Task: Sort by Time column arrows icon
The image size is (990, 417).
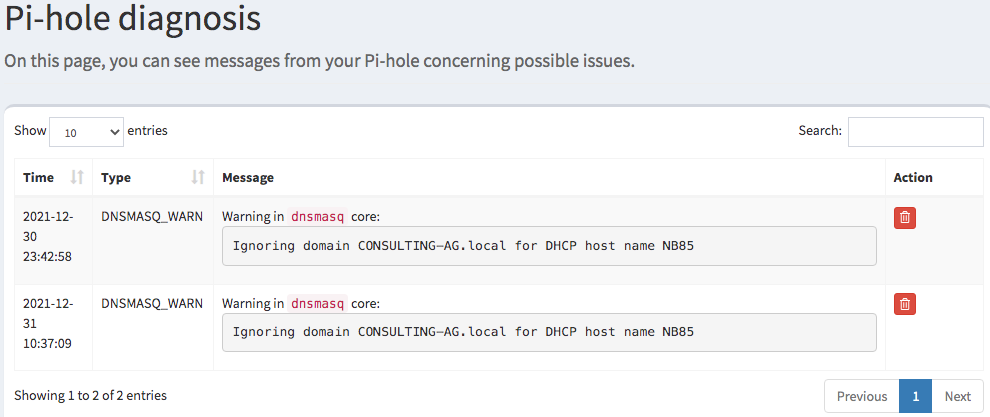Action: pos(77,178)
